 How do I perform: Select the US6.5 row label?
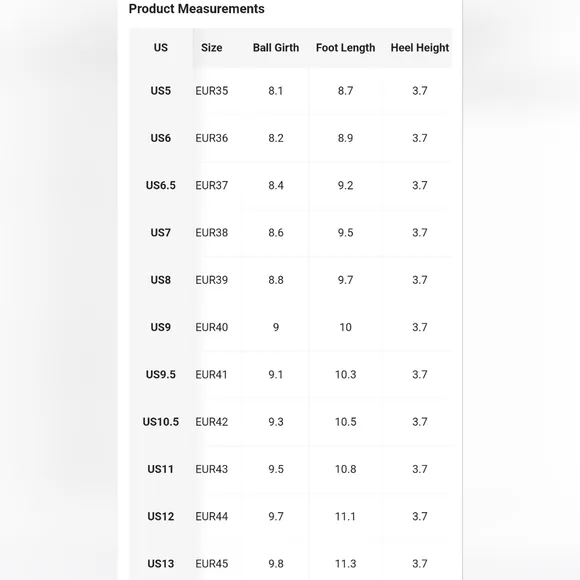161,185
